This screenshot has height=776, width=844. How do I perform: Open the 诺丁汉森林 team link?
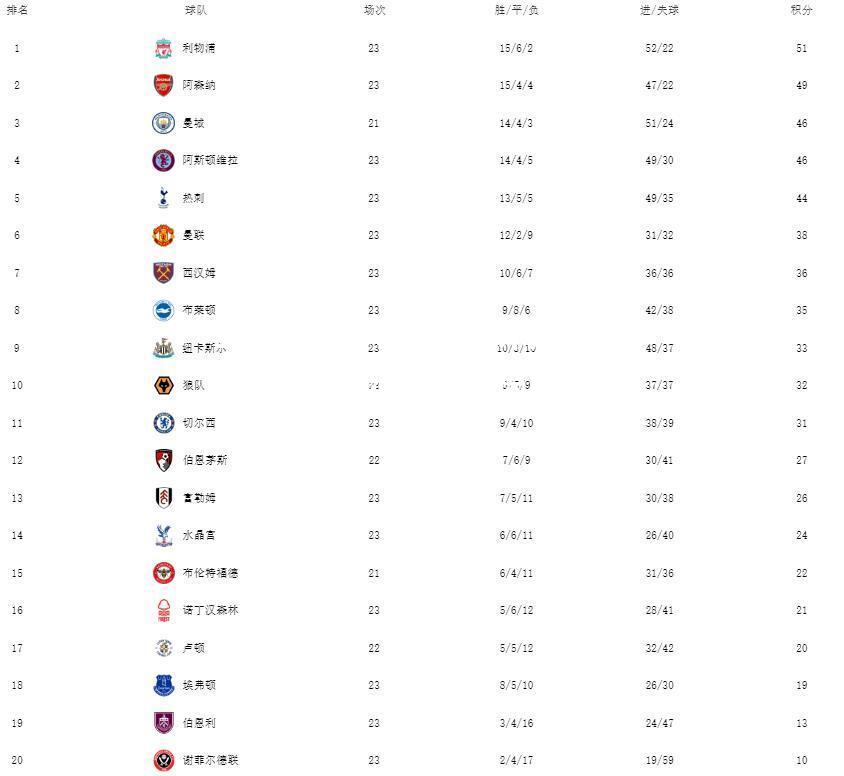(210, 610)
